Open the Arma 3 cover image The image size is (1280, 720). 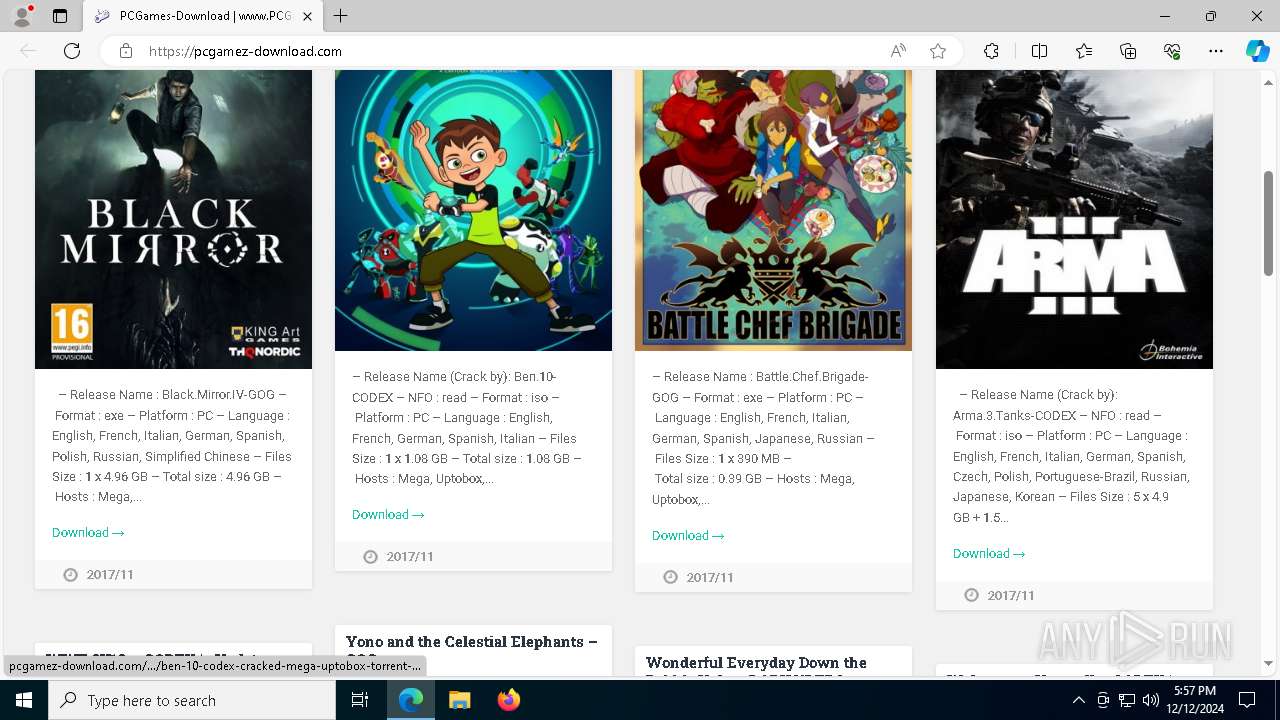[1074, 219]
